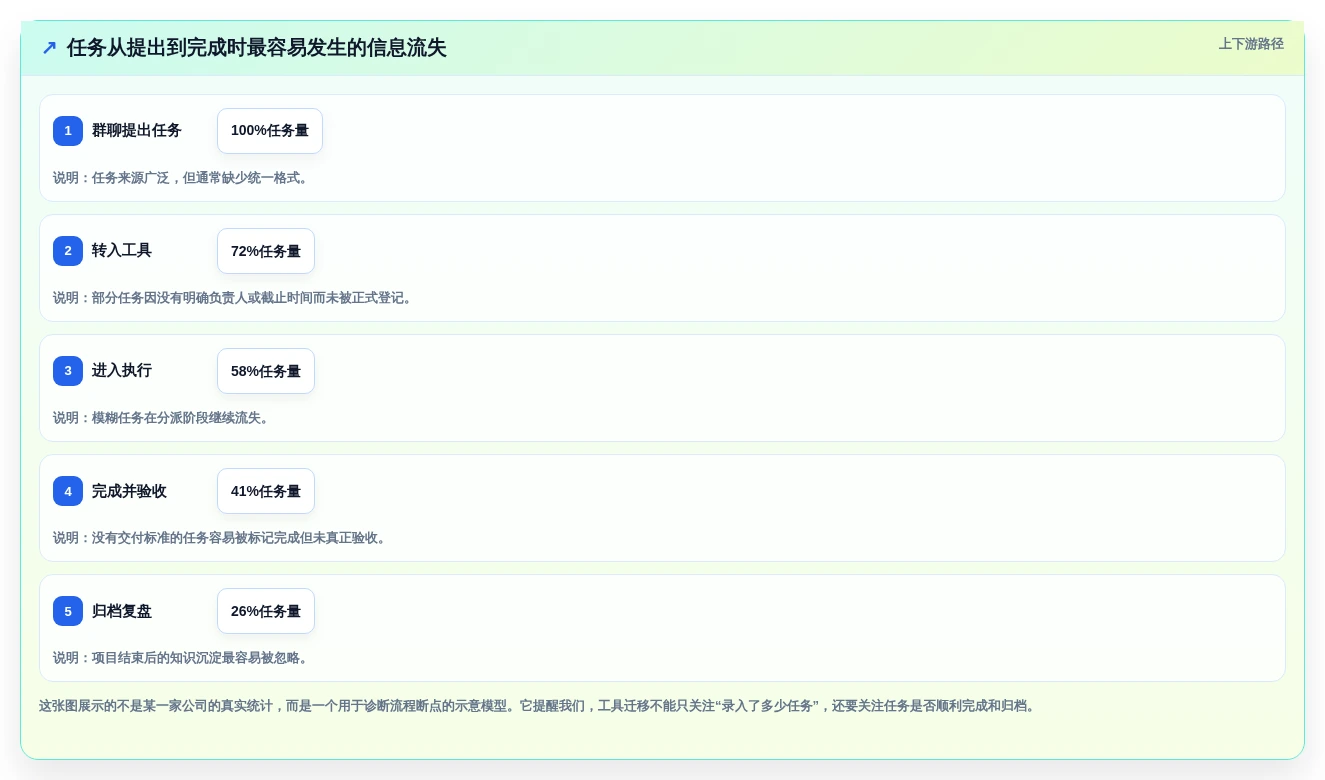Select the 归档复盘 stage label

[122, 611]
